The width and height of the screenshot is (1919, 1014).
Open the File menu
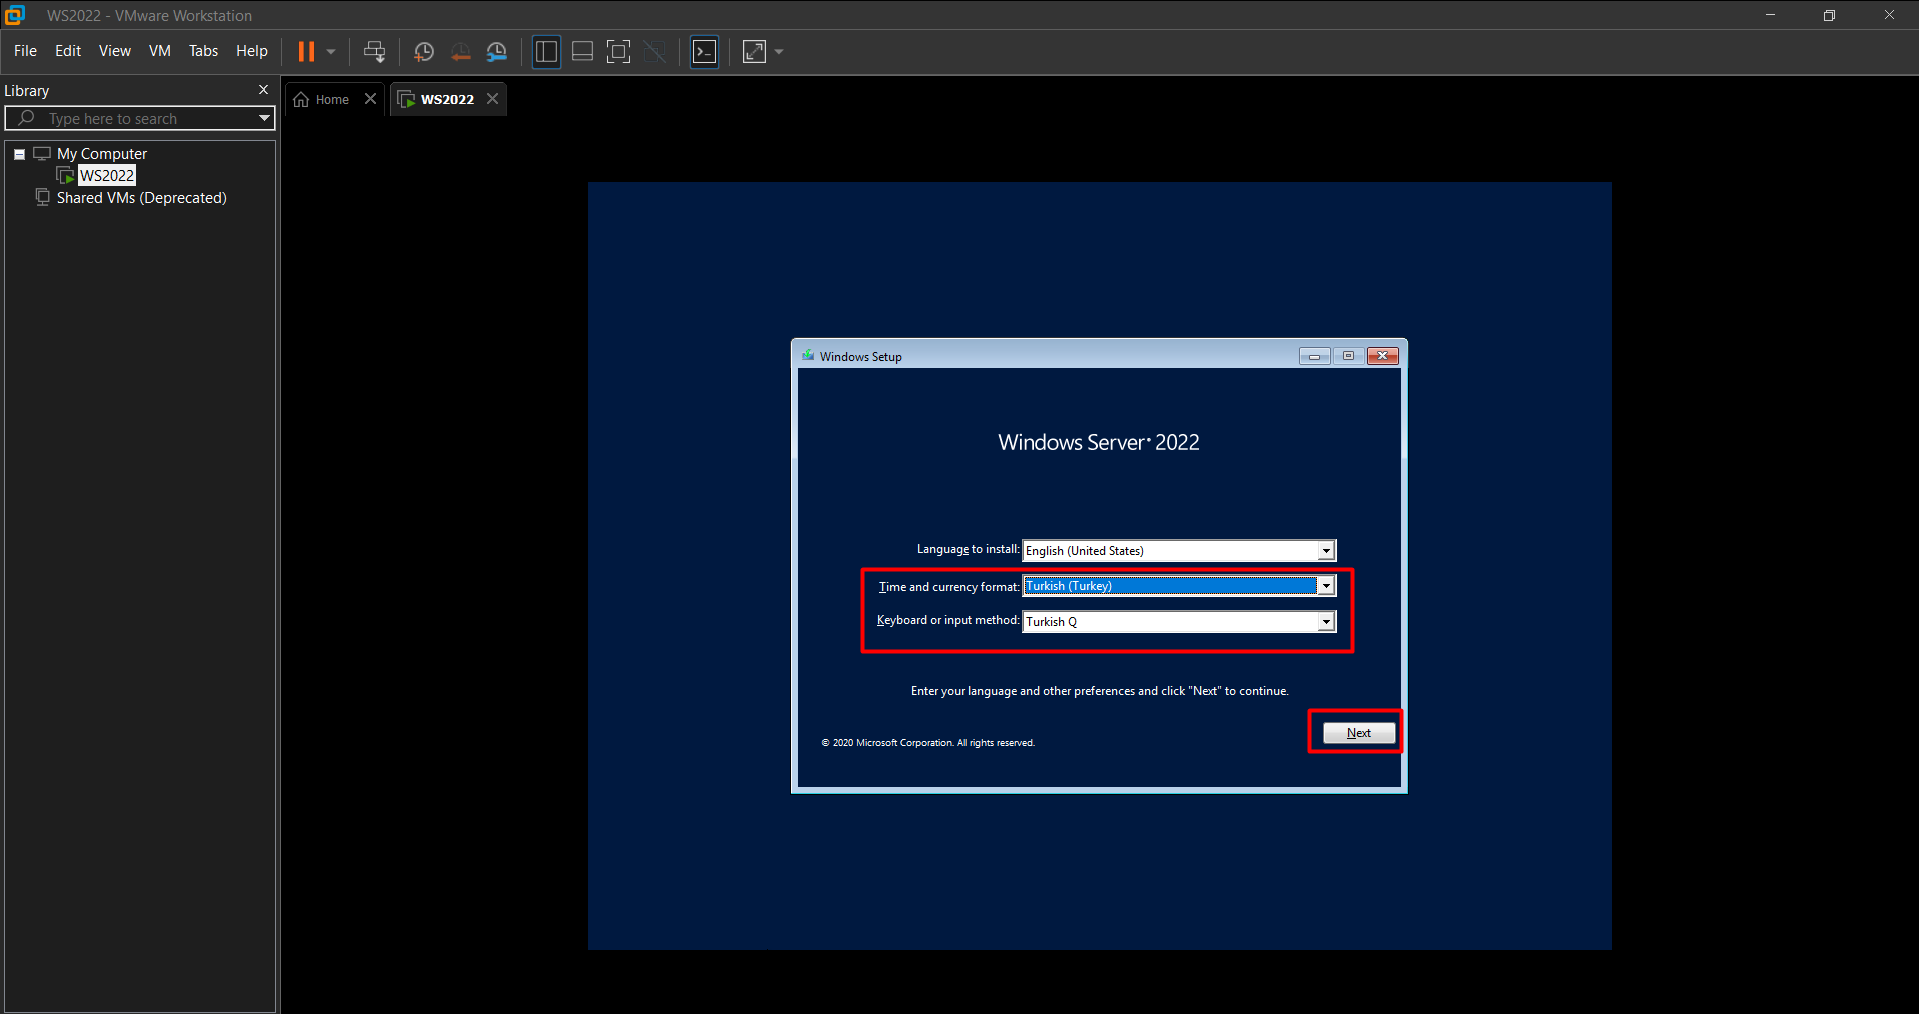25,51
